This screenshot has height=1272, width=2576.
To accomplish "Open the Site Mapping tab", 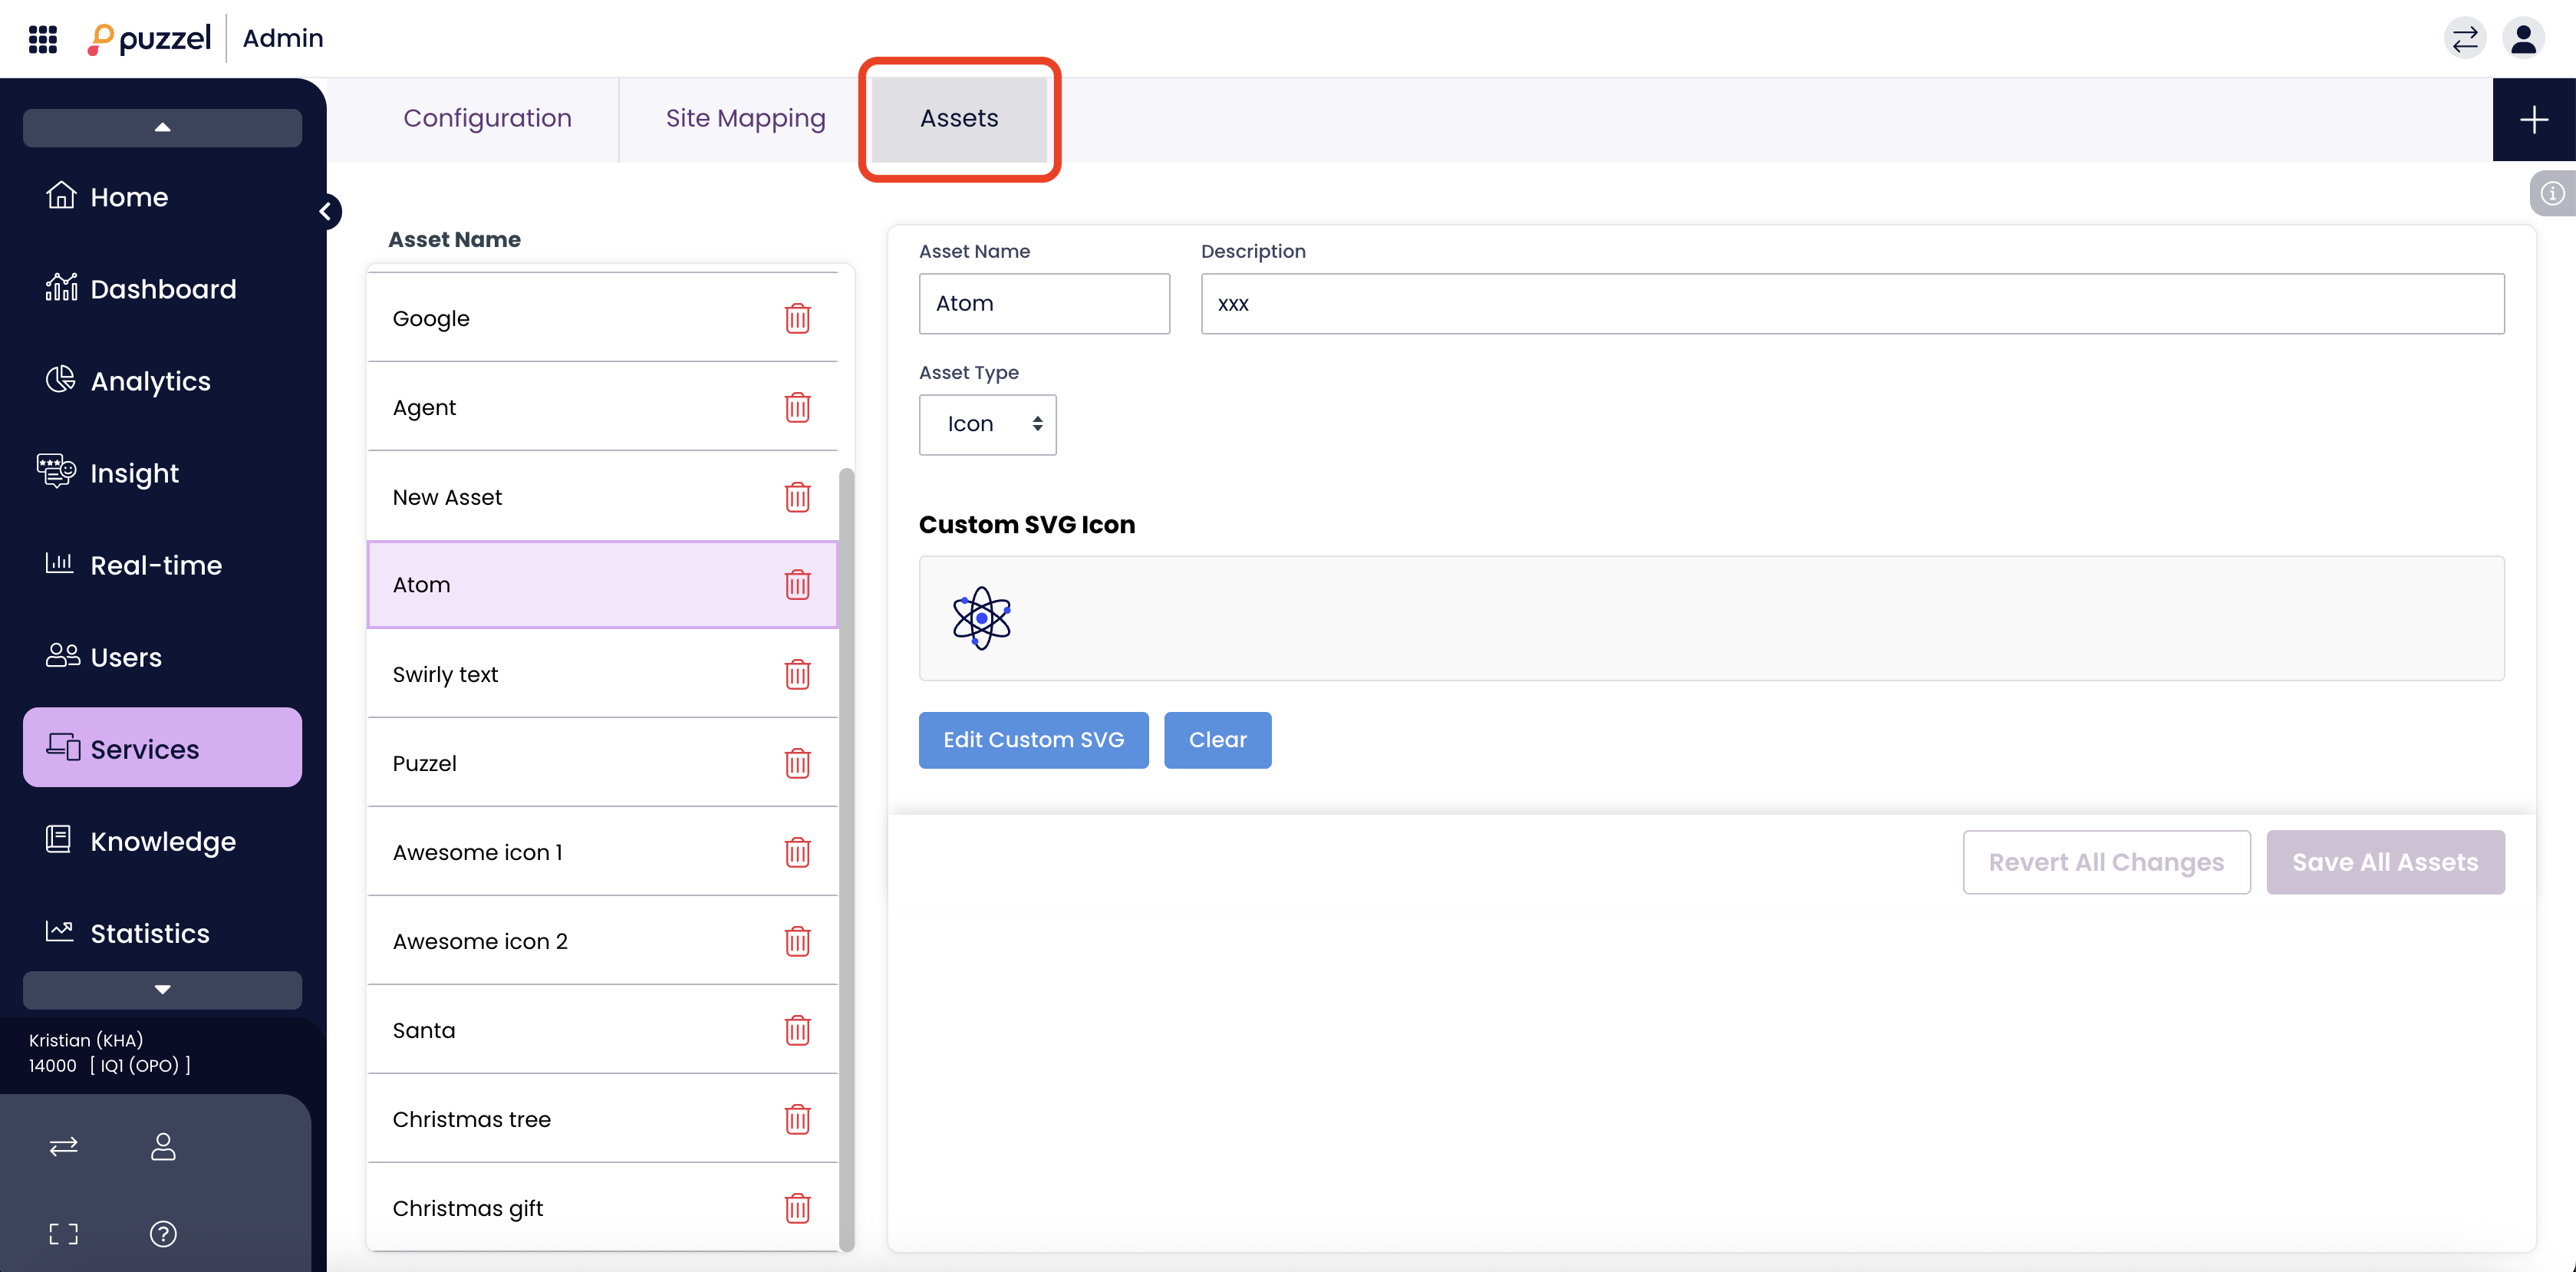I will point(745,118).
